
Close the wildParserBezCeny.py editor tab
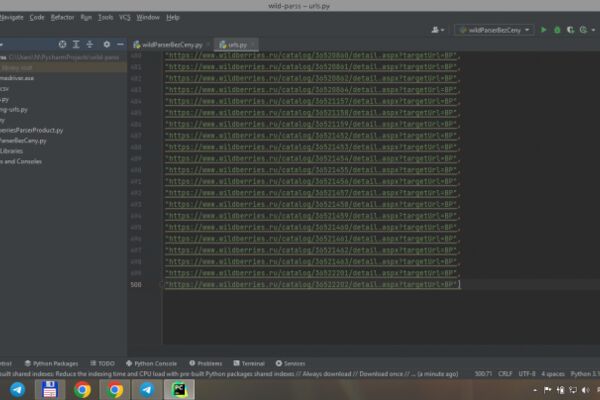[208, 45]
